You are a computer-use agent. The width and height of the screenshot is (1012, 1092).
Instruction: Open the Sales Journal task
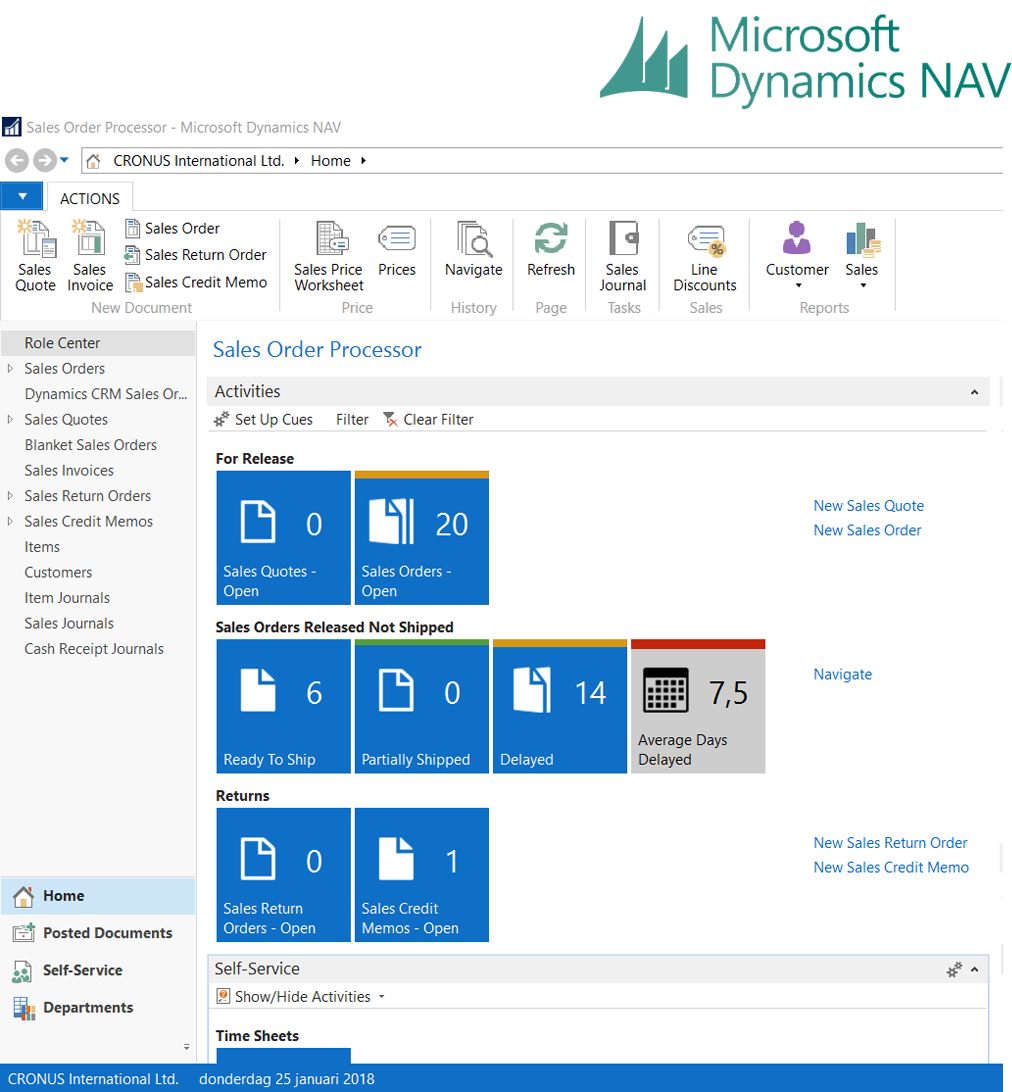(x=623, y=256)
